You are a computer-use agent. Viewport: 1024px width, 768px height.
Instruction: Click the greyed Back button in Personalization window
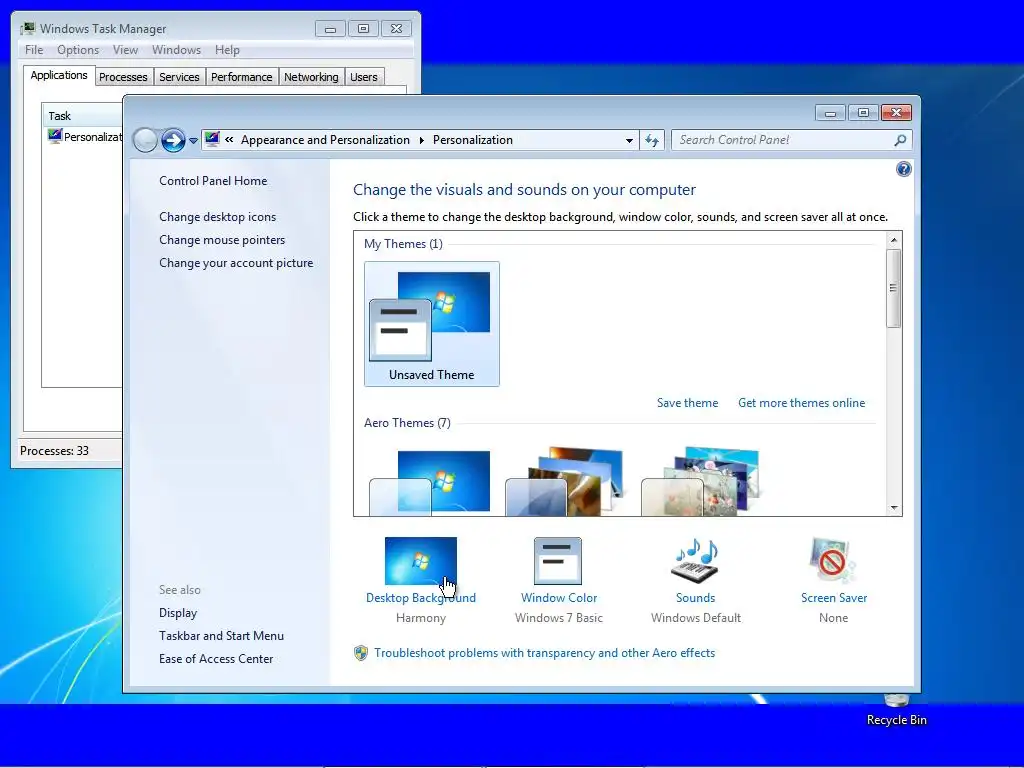click(145, 140)
